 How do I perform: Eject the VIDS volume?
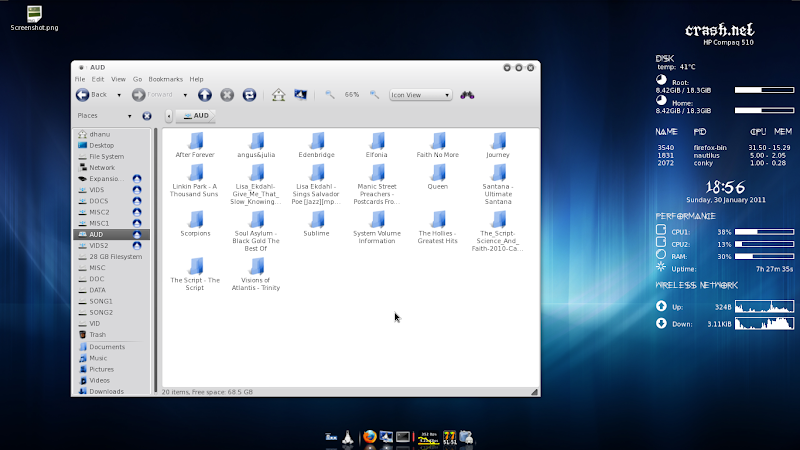click(x=137, y=190)
